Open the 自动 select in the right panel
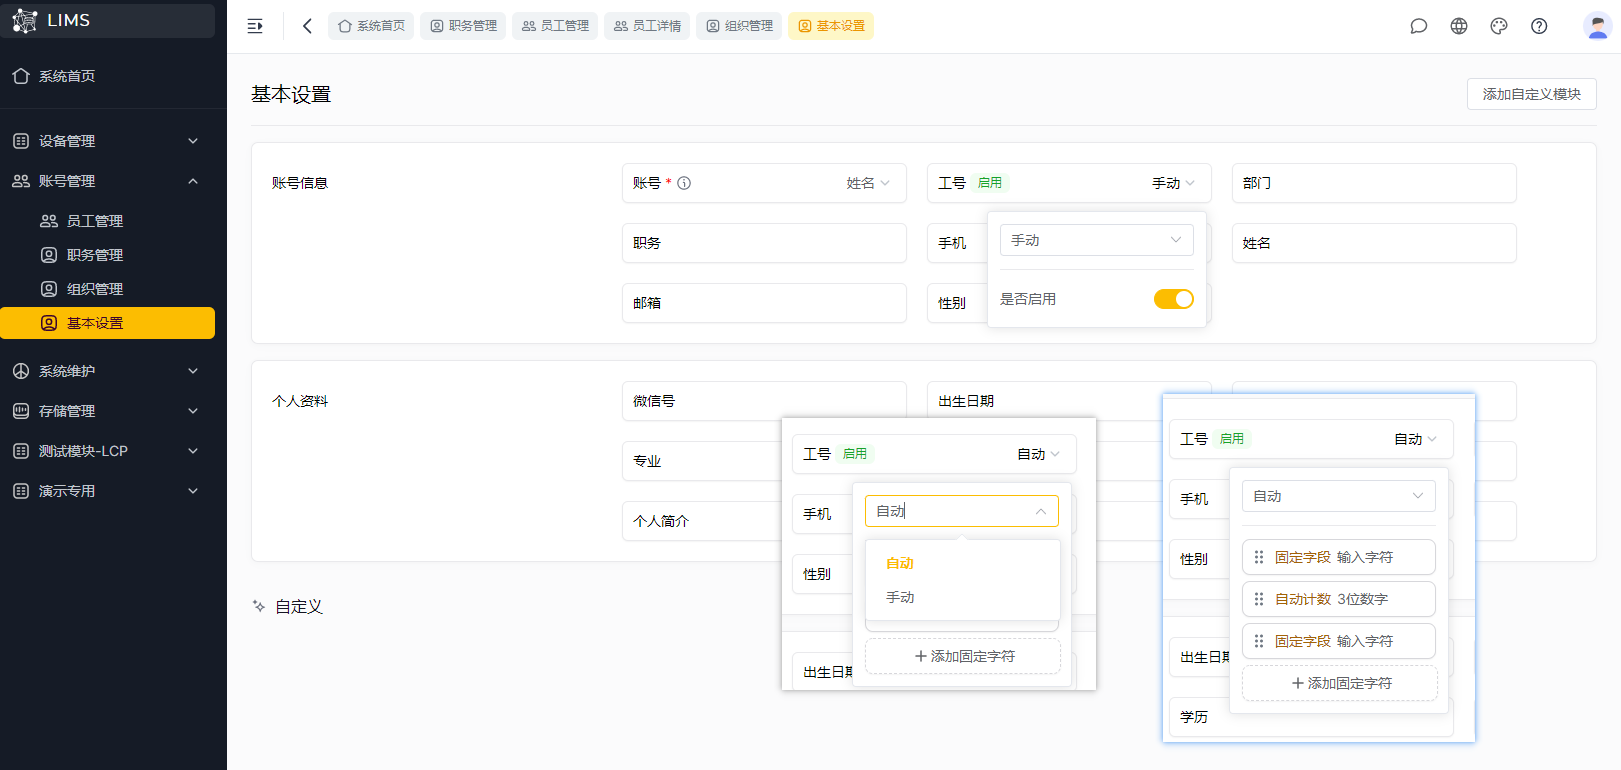 [x=1339, y=496]
